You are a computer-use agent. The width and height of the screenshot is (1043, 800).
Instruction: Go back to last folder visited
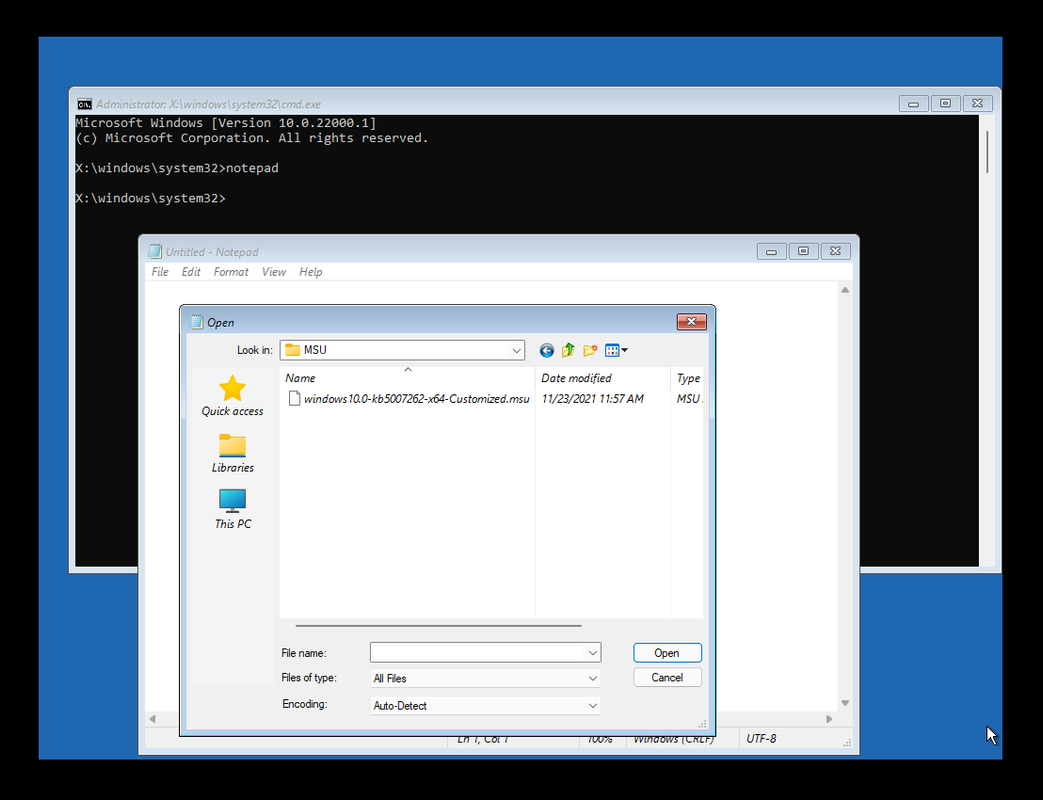[546, 350]
